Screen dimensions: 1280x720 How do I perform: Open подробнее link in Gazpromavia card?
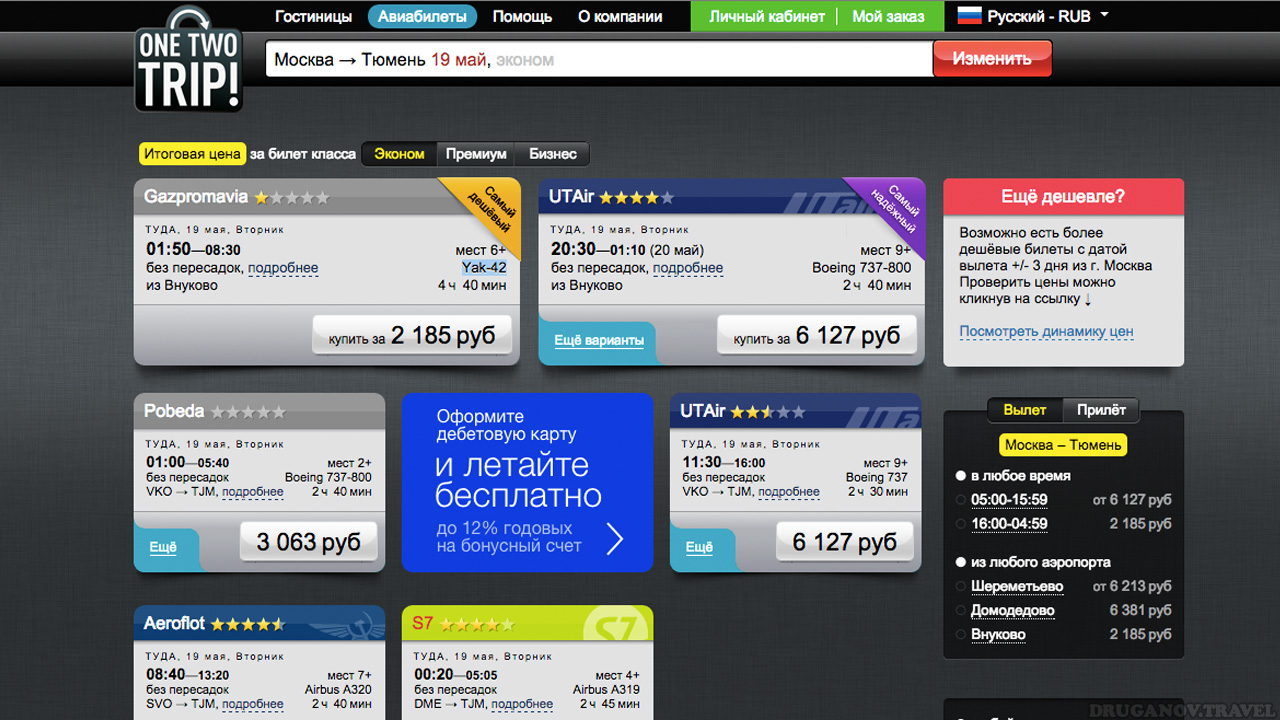283,268
